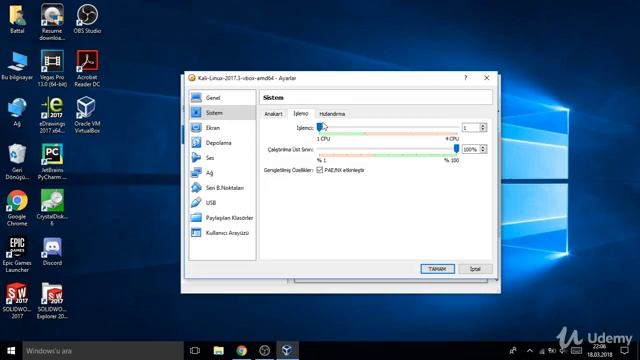Select CrystalDisk desktop icon
Screen dimensions: 640x360
click(52, 208)
